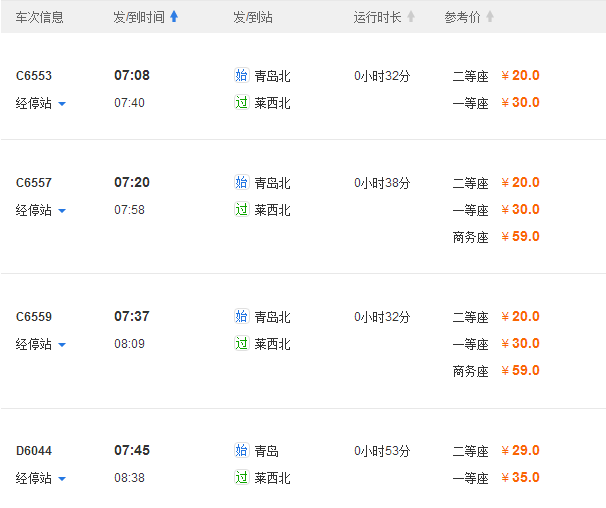Click the 发/到站 column header
Viewport: 606px width, 508px height.
(252, 17)
